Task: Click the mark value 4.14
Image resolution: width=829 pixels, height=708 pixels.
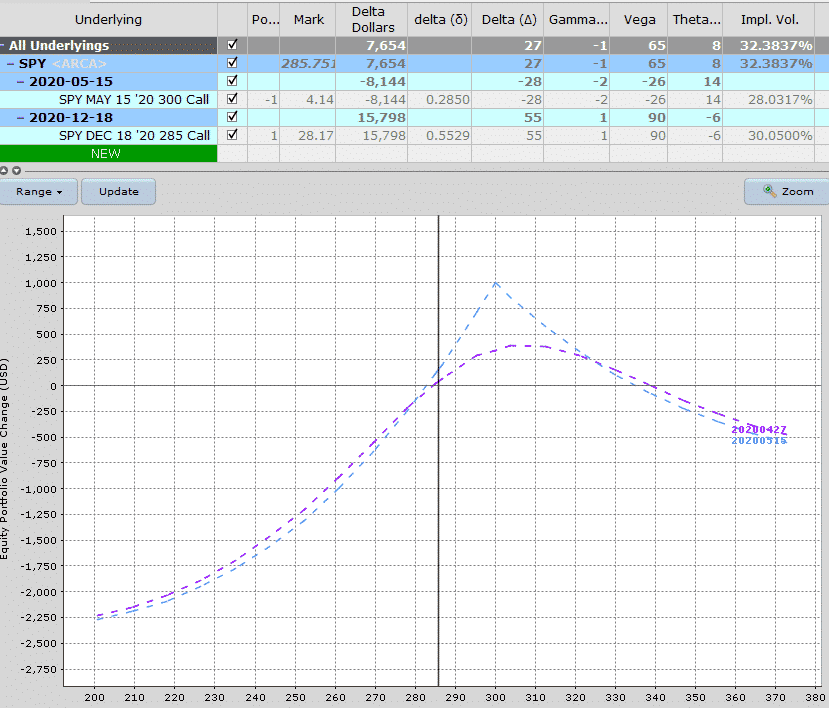Action: 320,99
